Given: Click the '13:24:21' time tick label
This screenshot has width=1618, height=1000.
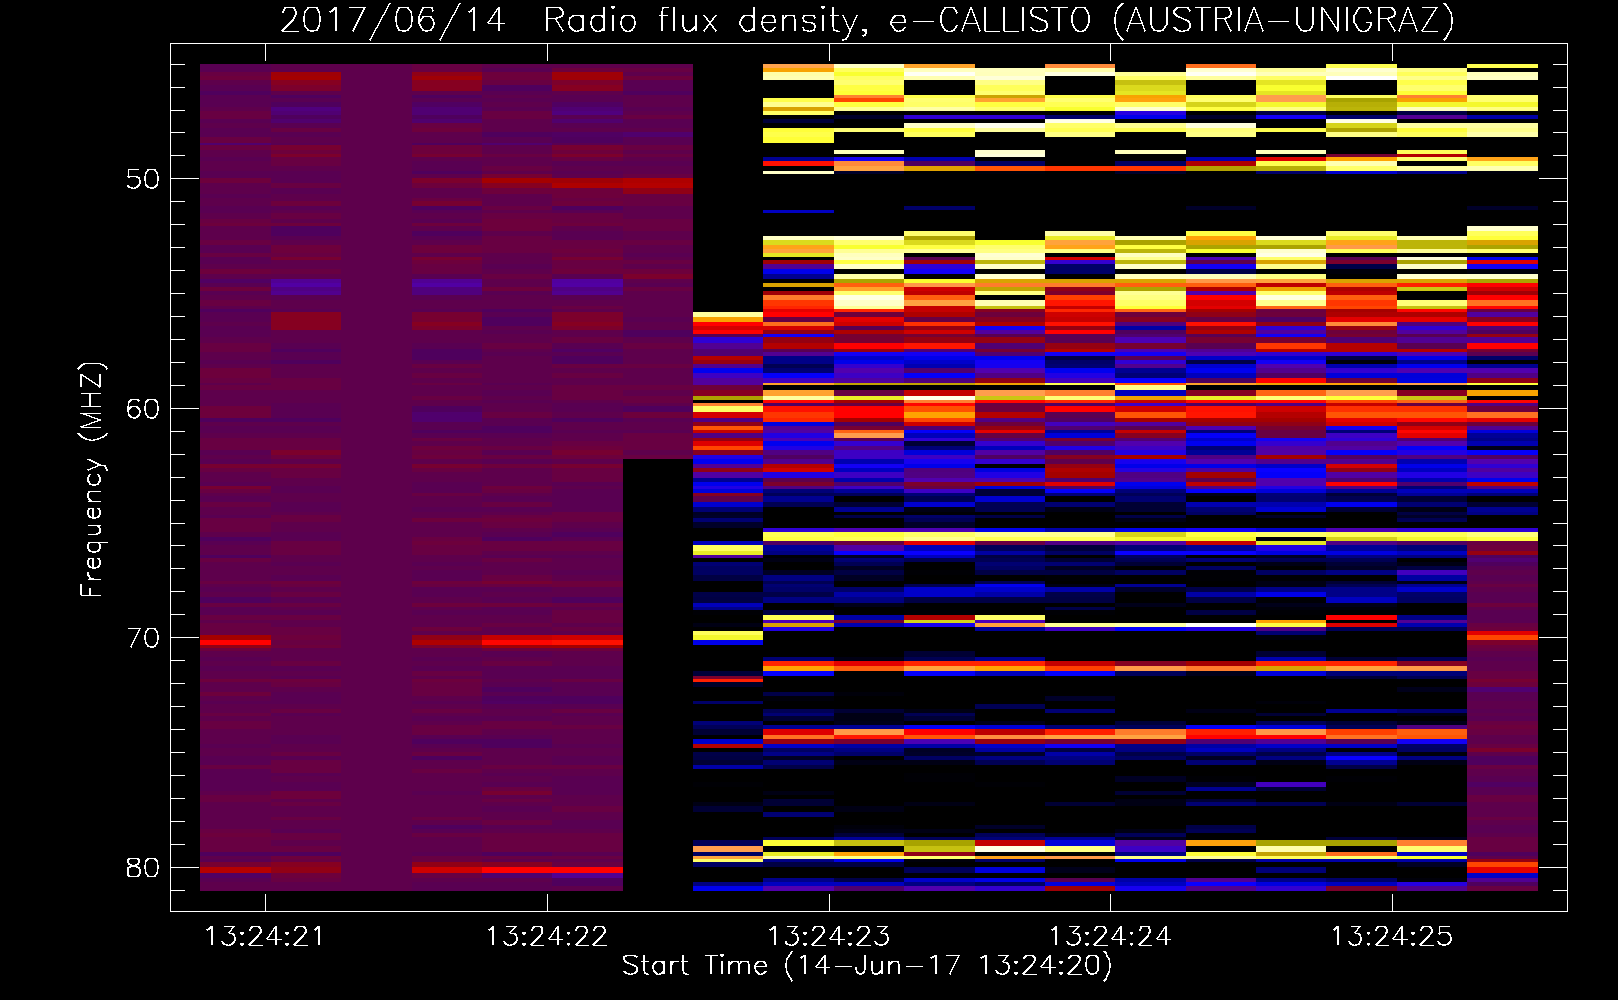Looking at the screenshot, I should click(x=265, y=936).
